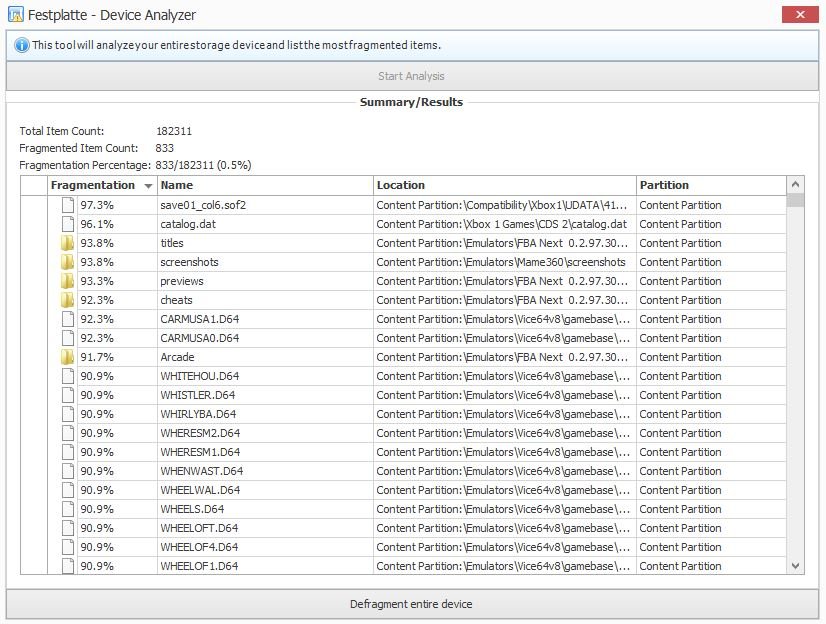Select the titles name cell
This screenshot has width=826, height=624.
[265, 243]
